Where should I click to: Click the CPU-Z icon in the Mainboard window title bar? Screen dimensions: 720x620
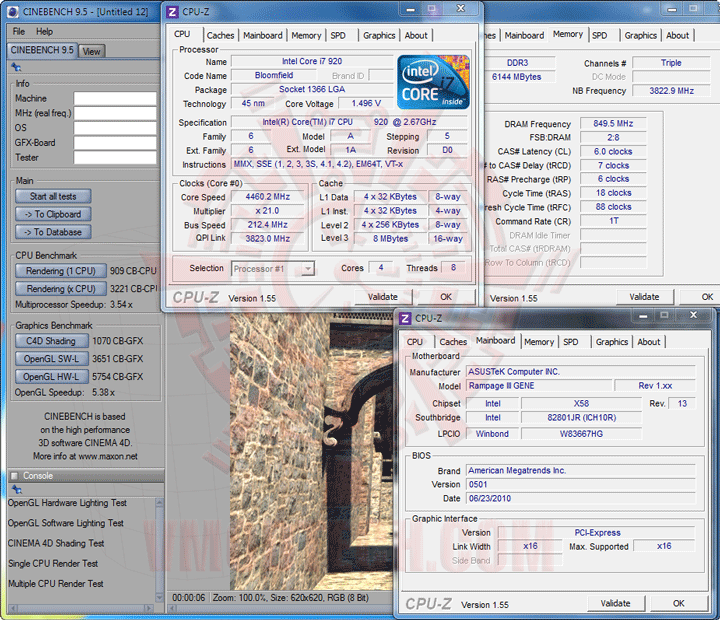(x=405, y=318)
